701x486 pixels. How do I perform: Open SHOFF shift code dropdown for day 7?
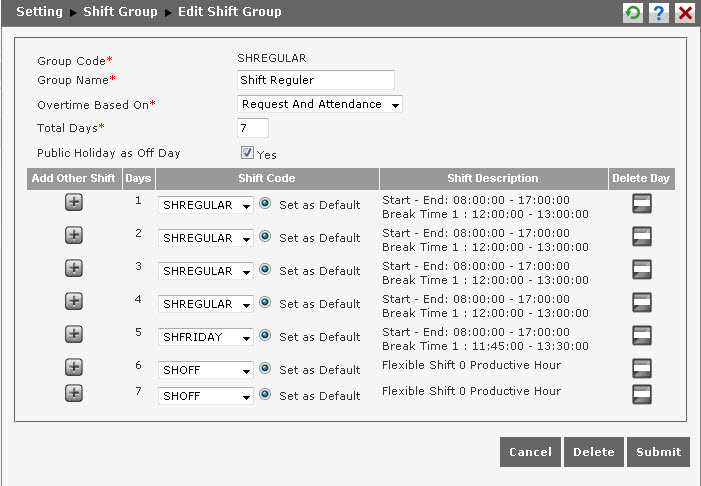[206, 396]
